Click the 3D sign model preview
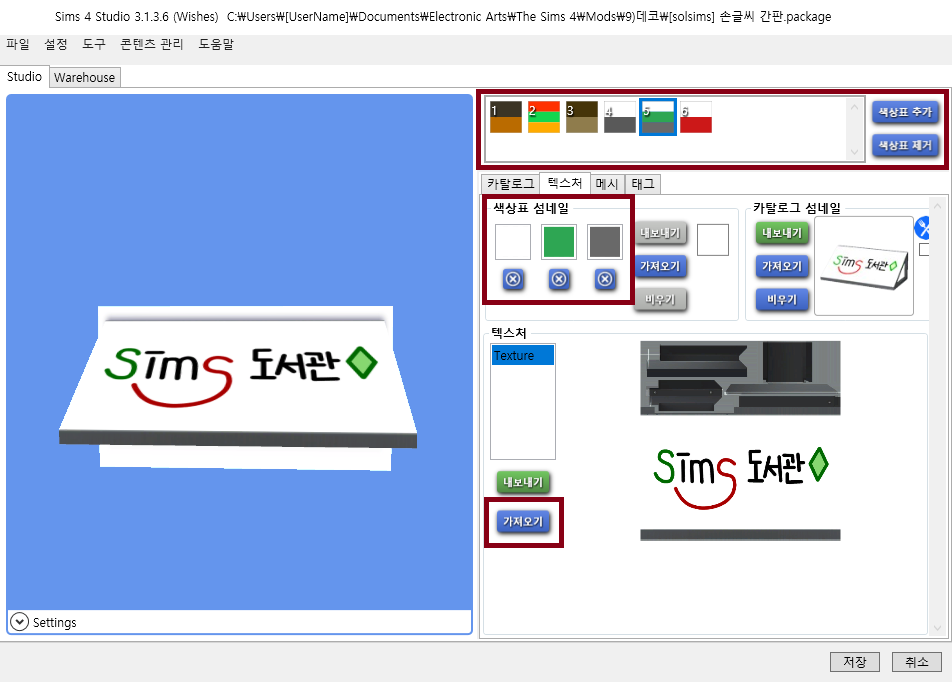 pyautogui.click(x=238, y=388)
